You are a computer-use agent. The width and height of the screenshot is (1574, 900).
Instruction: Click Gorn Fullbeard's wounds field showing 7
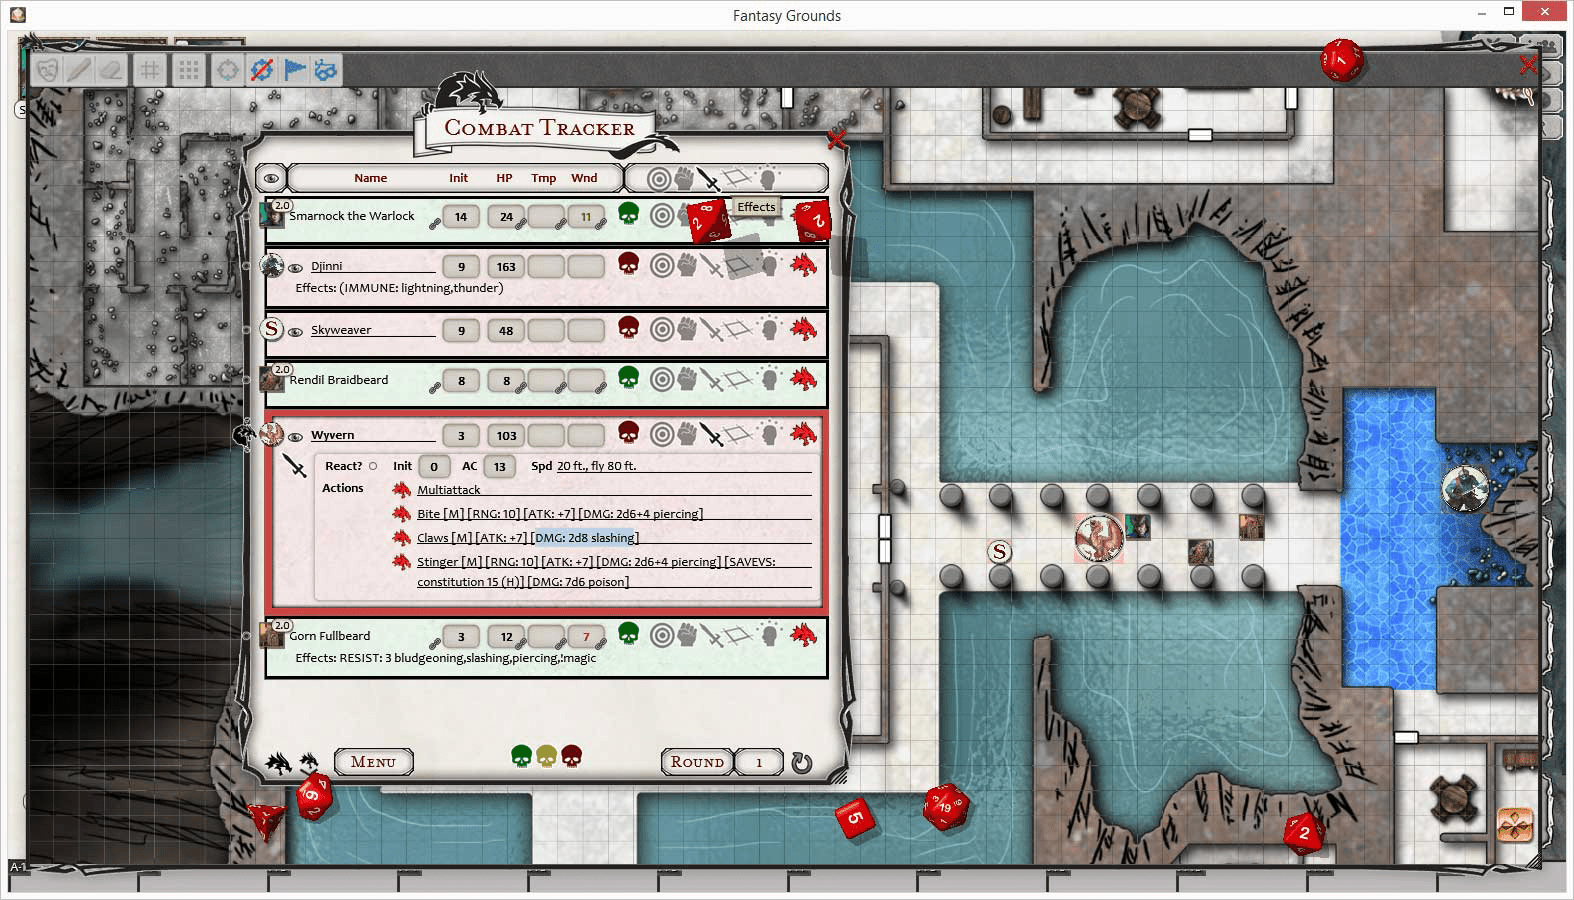(x=586, y=637)
